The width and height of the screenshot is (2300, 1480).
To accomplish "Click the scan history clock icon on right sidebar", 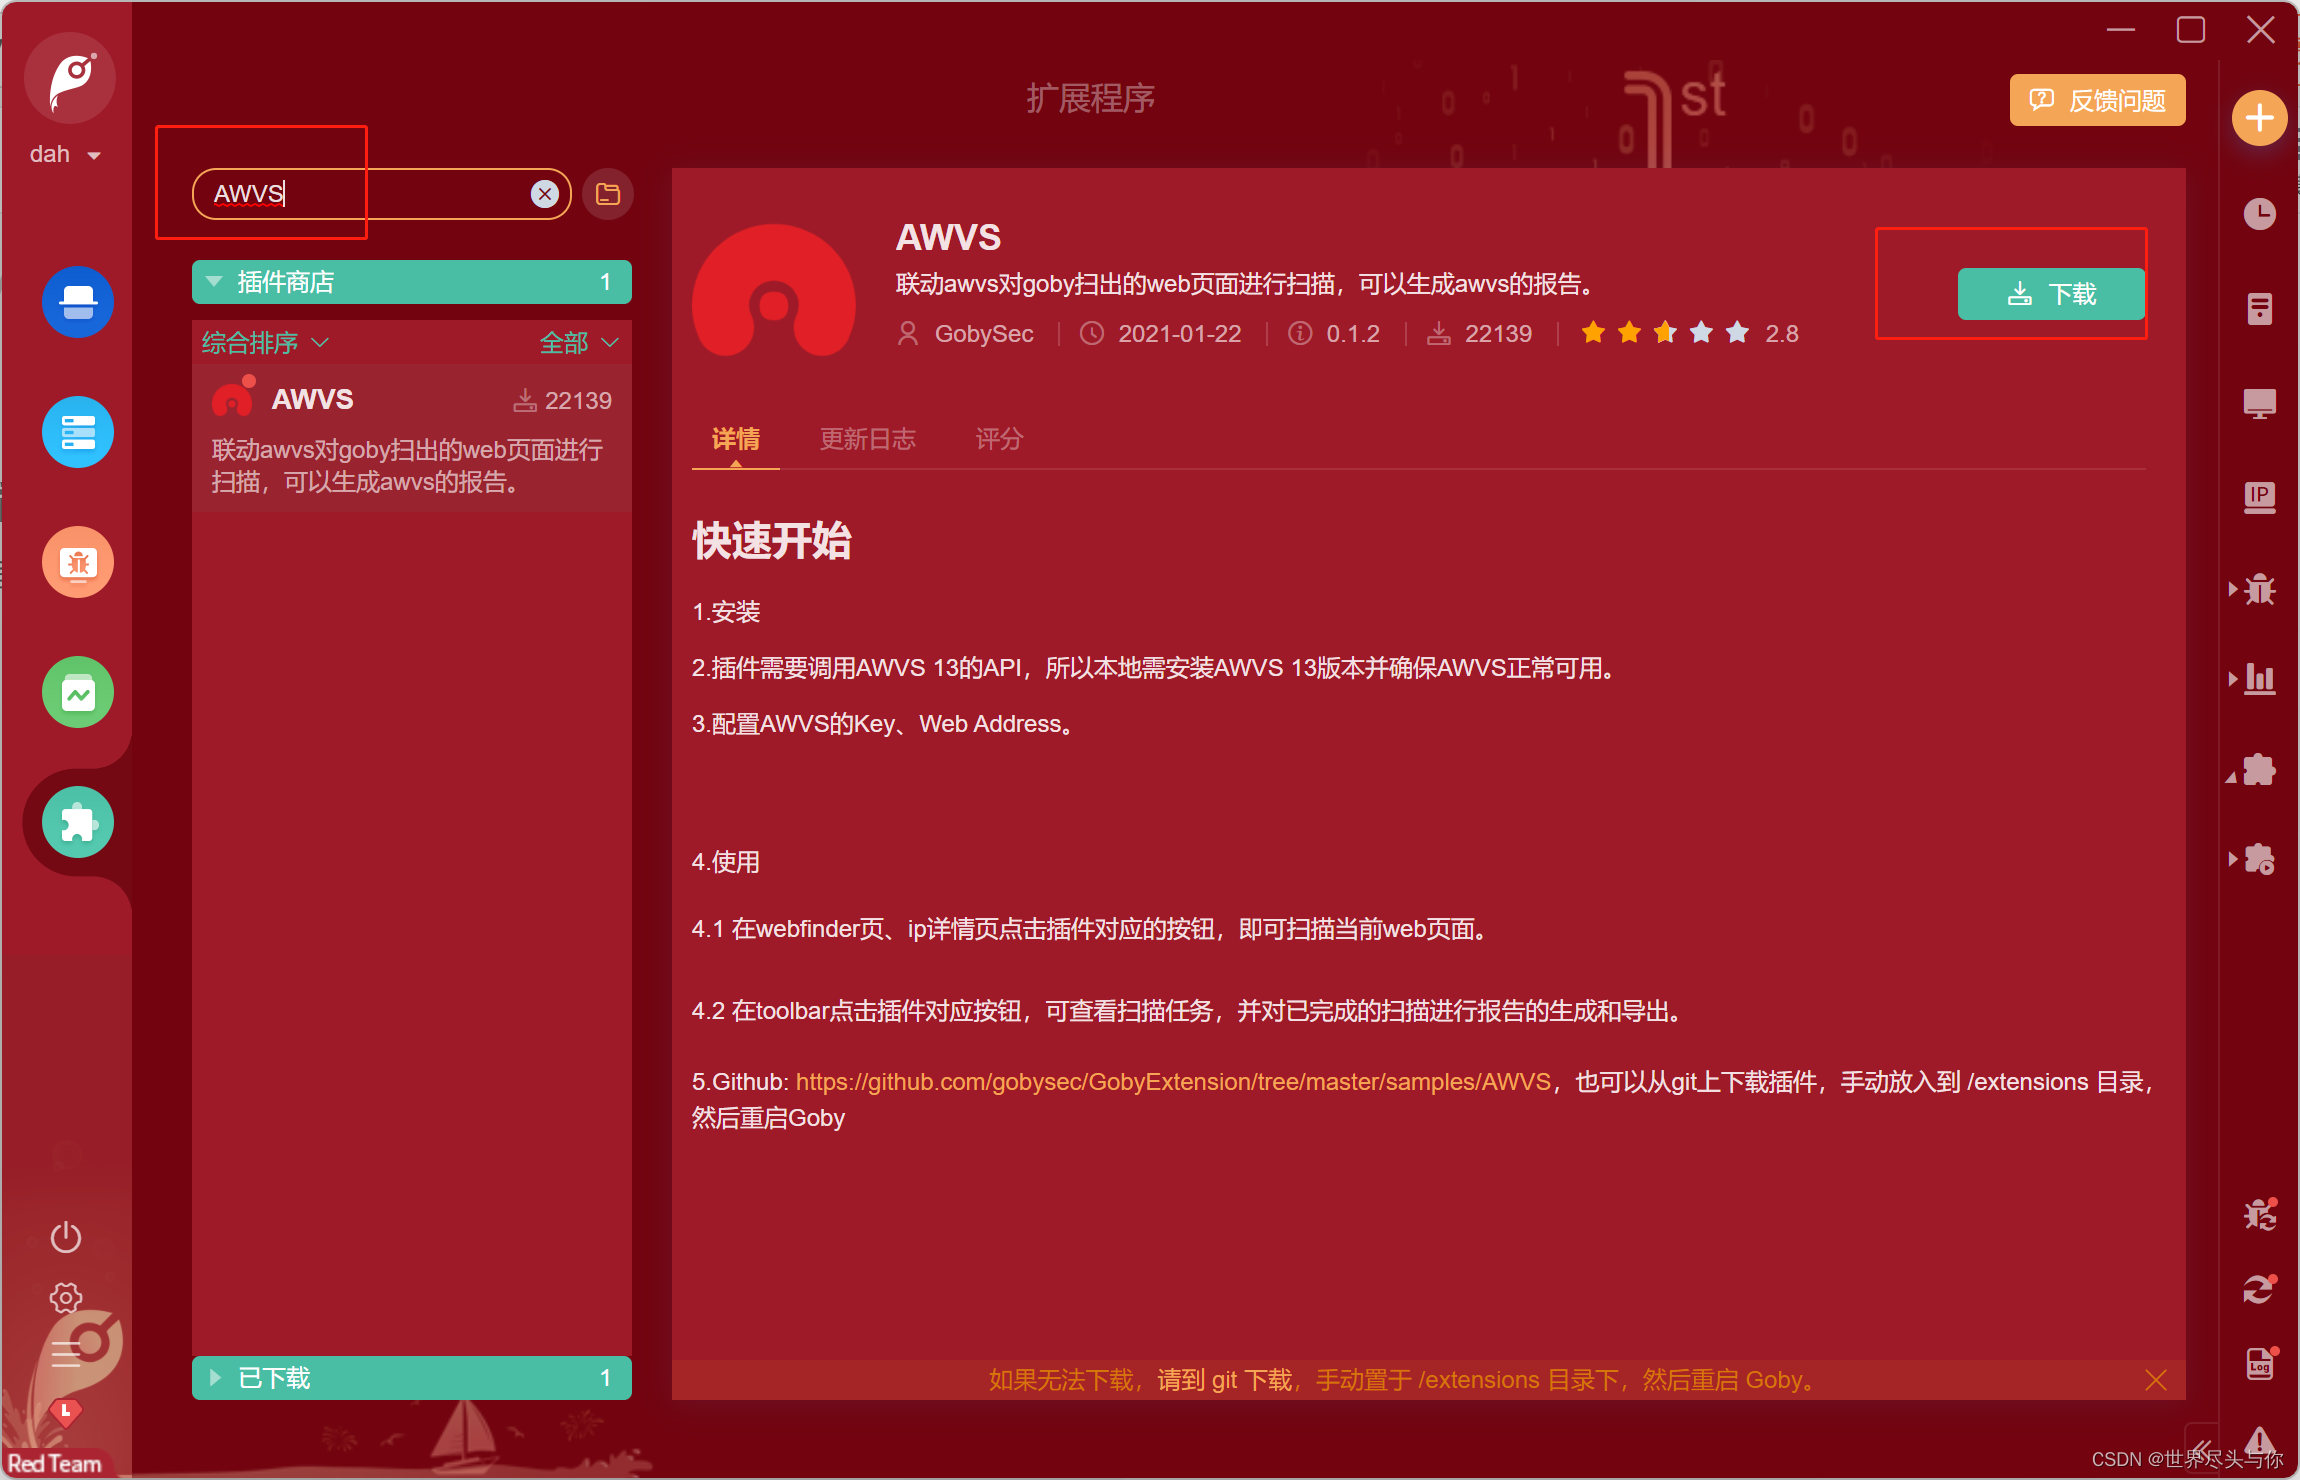I will click(x=2259, y=213).
